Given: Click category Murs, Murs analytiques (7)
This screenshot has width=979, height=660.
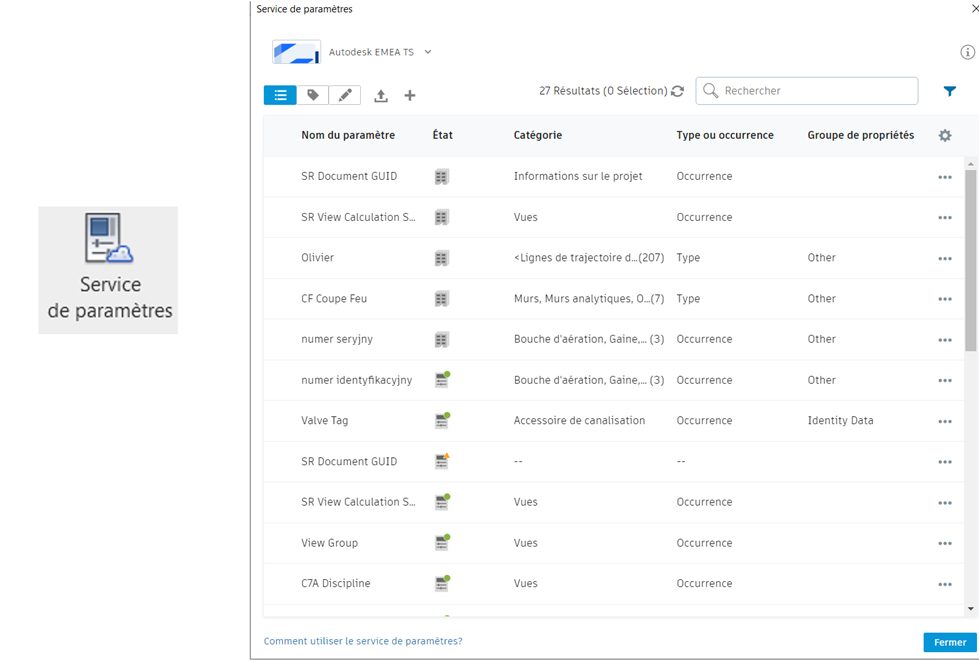Looking at the screenshot, I should click(589, 298).
